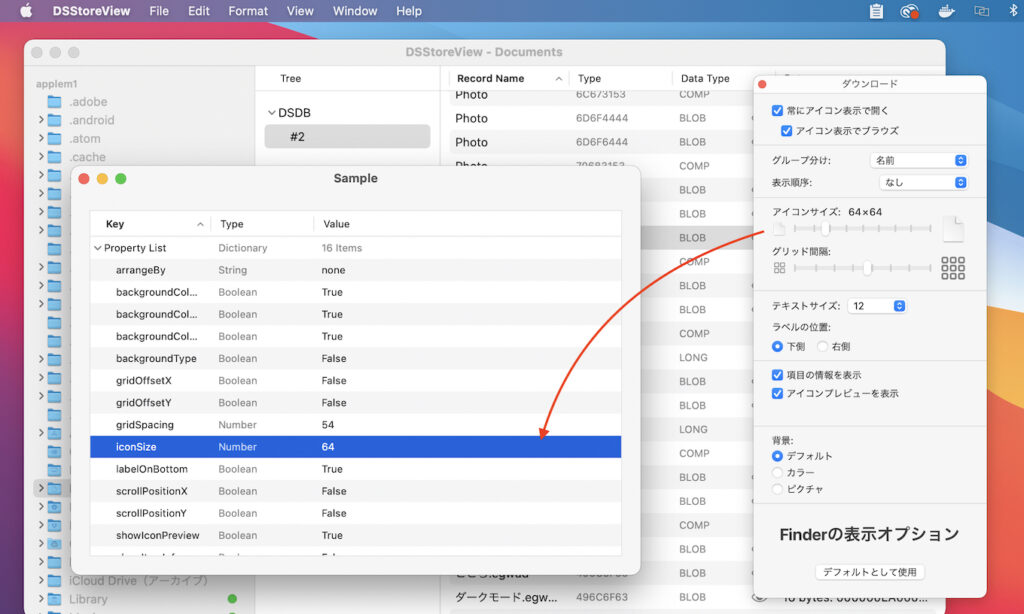Screen dimensions: 1024x614
Task: Open the File menu
Action: (159, 11)
